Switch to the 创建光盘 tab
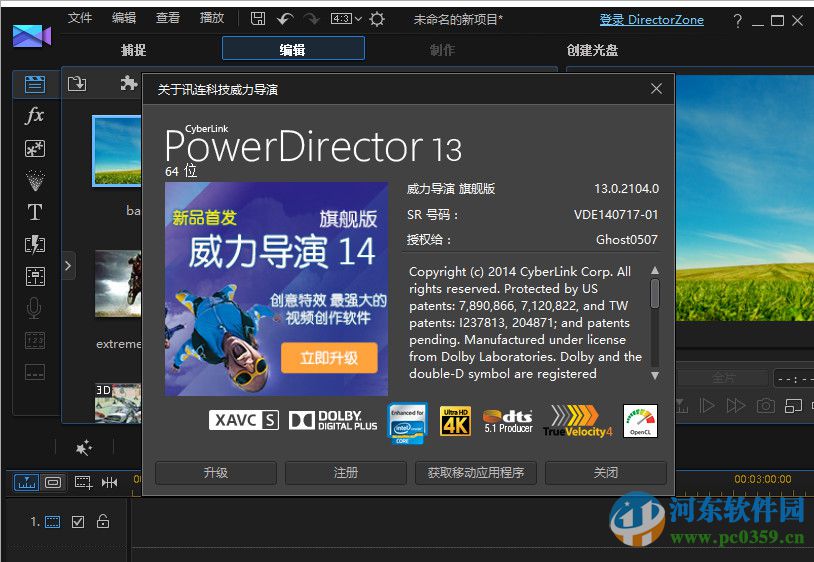Screen dimensions: 814x562 pyautogui.click(x=592, y=50)
